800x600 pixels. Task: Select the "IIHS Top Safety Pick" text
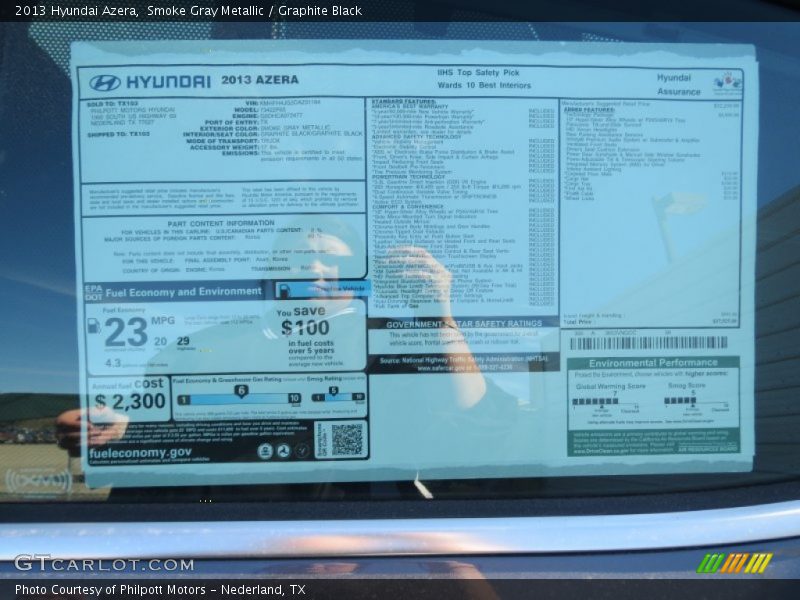[x=478, y=72]
